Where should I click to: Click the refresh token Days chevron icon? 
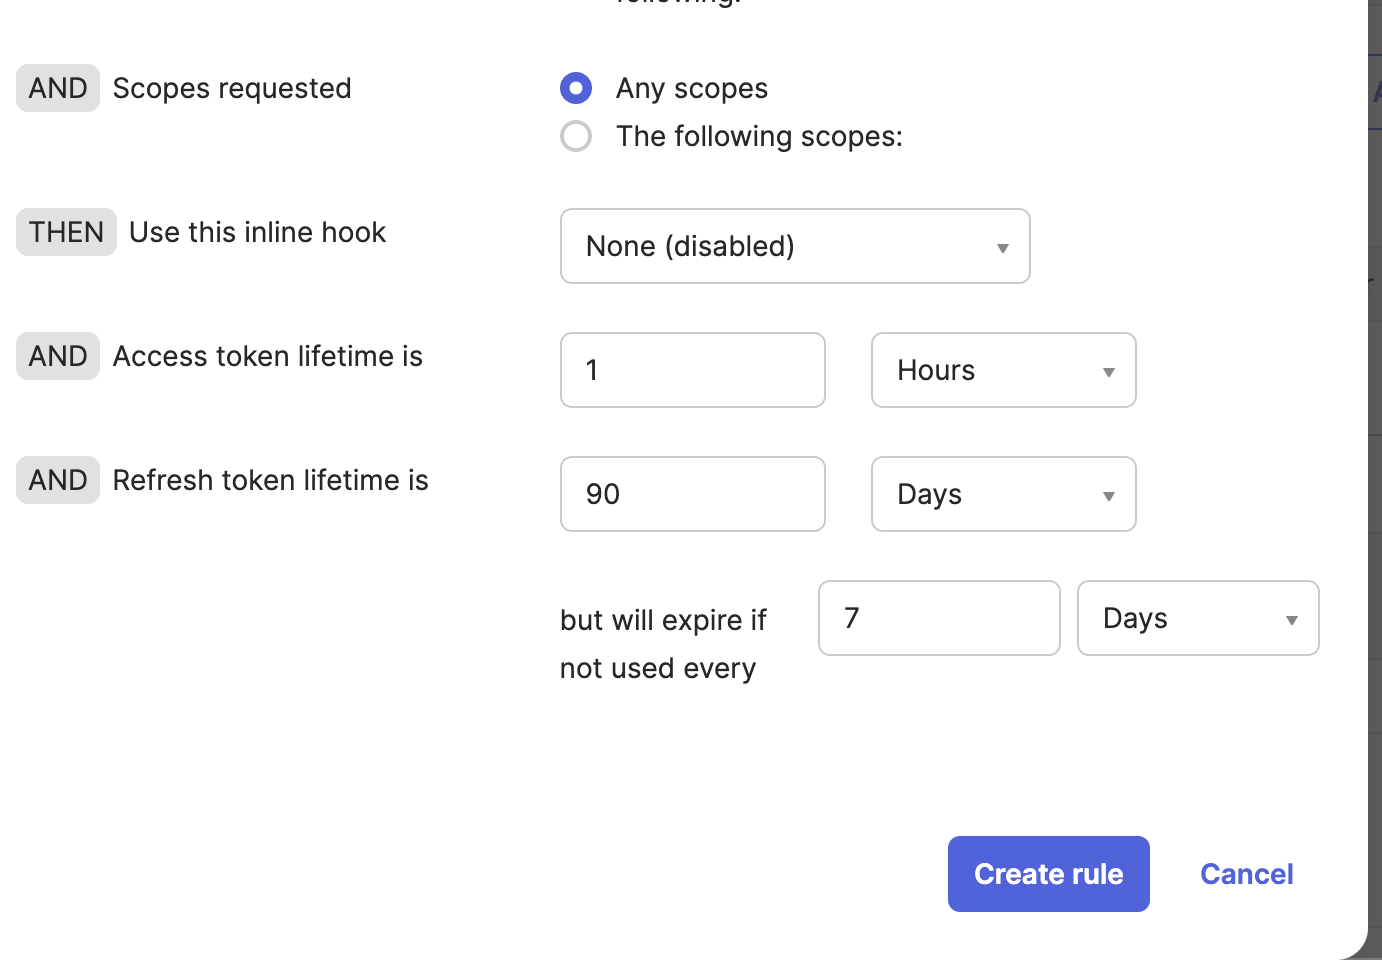[x=1108, y=495]
